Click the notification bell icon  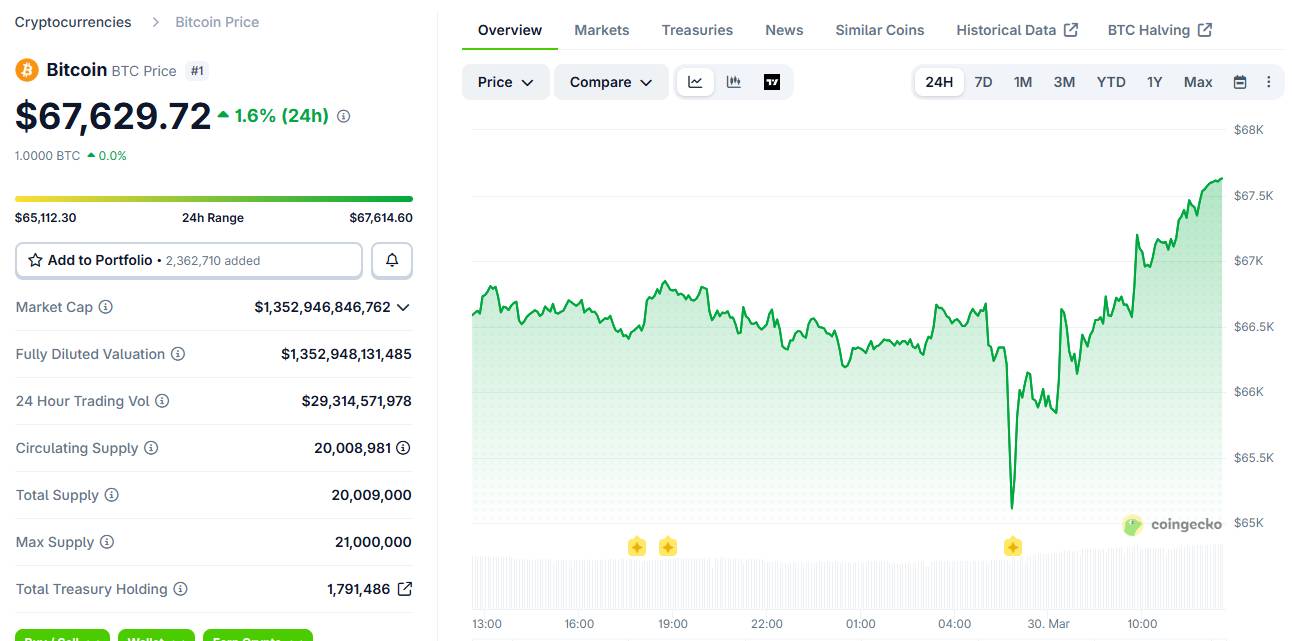click(391, 260)
